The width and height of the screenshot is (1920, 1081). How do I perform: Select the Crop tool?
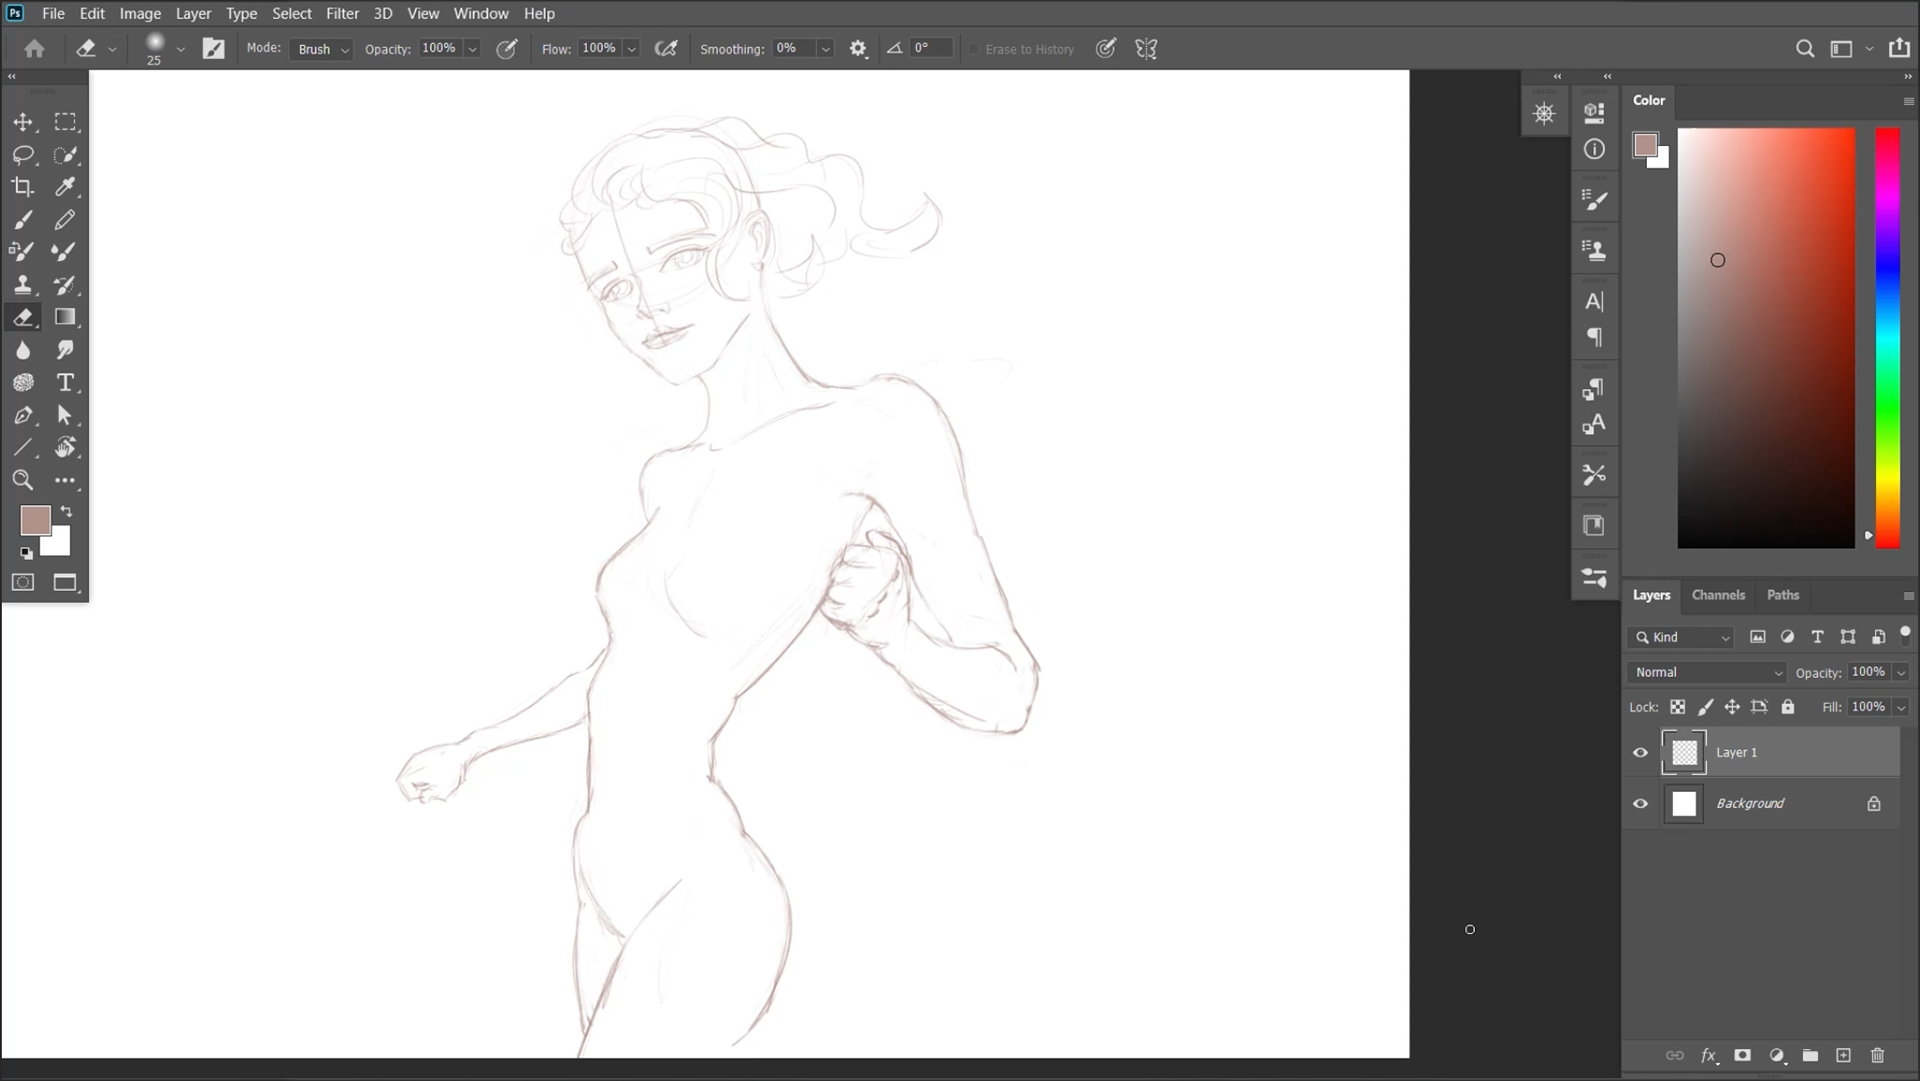point(22,187)
